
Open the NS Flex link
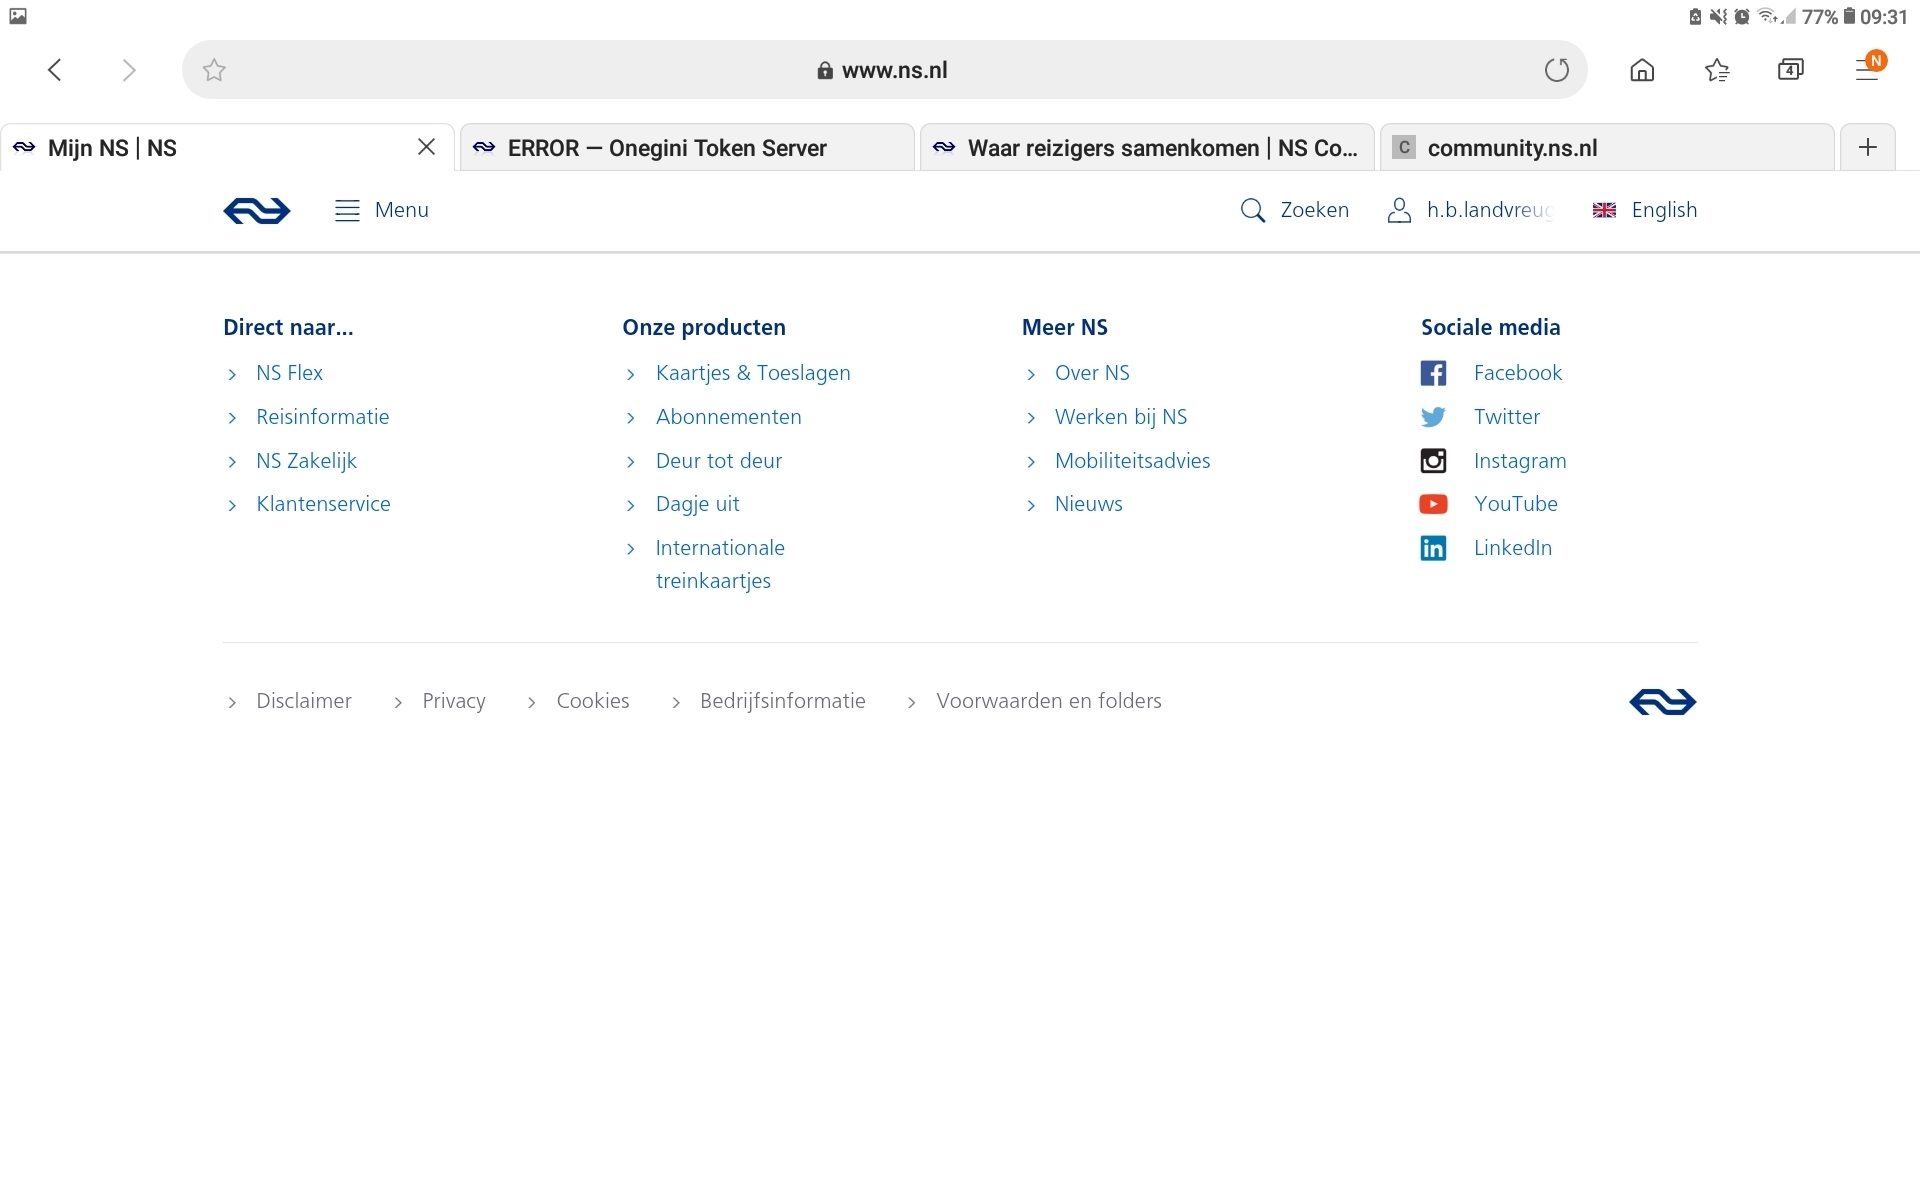(x=289, y=373)
